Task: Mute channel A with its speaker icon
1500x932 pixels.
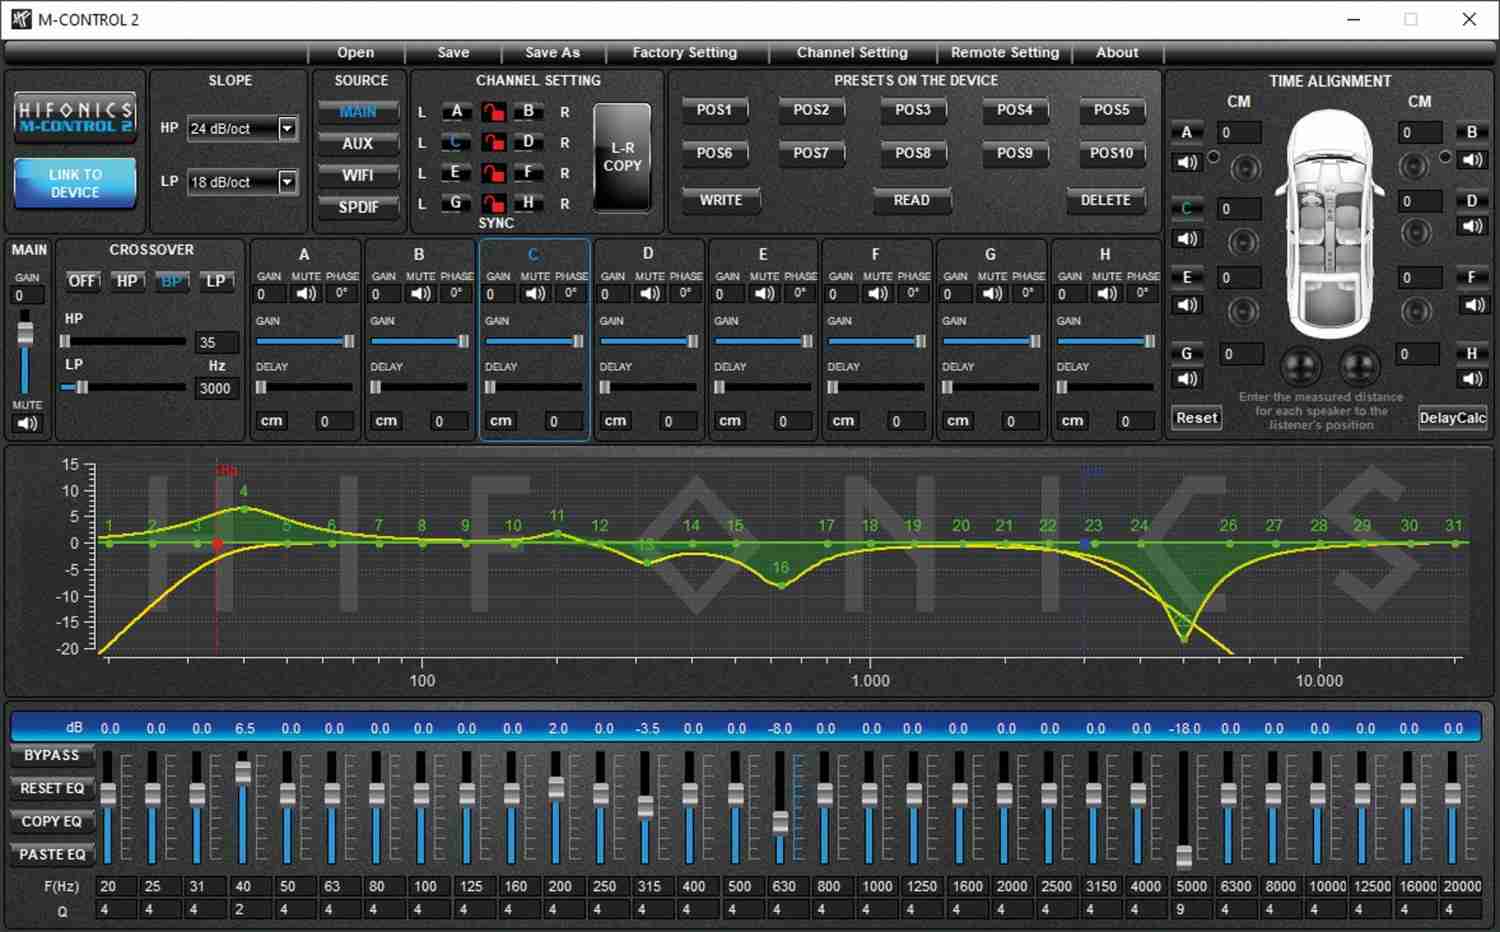Action: [x=306, y=294]
